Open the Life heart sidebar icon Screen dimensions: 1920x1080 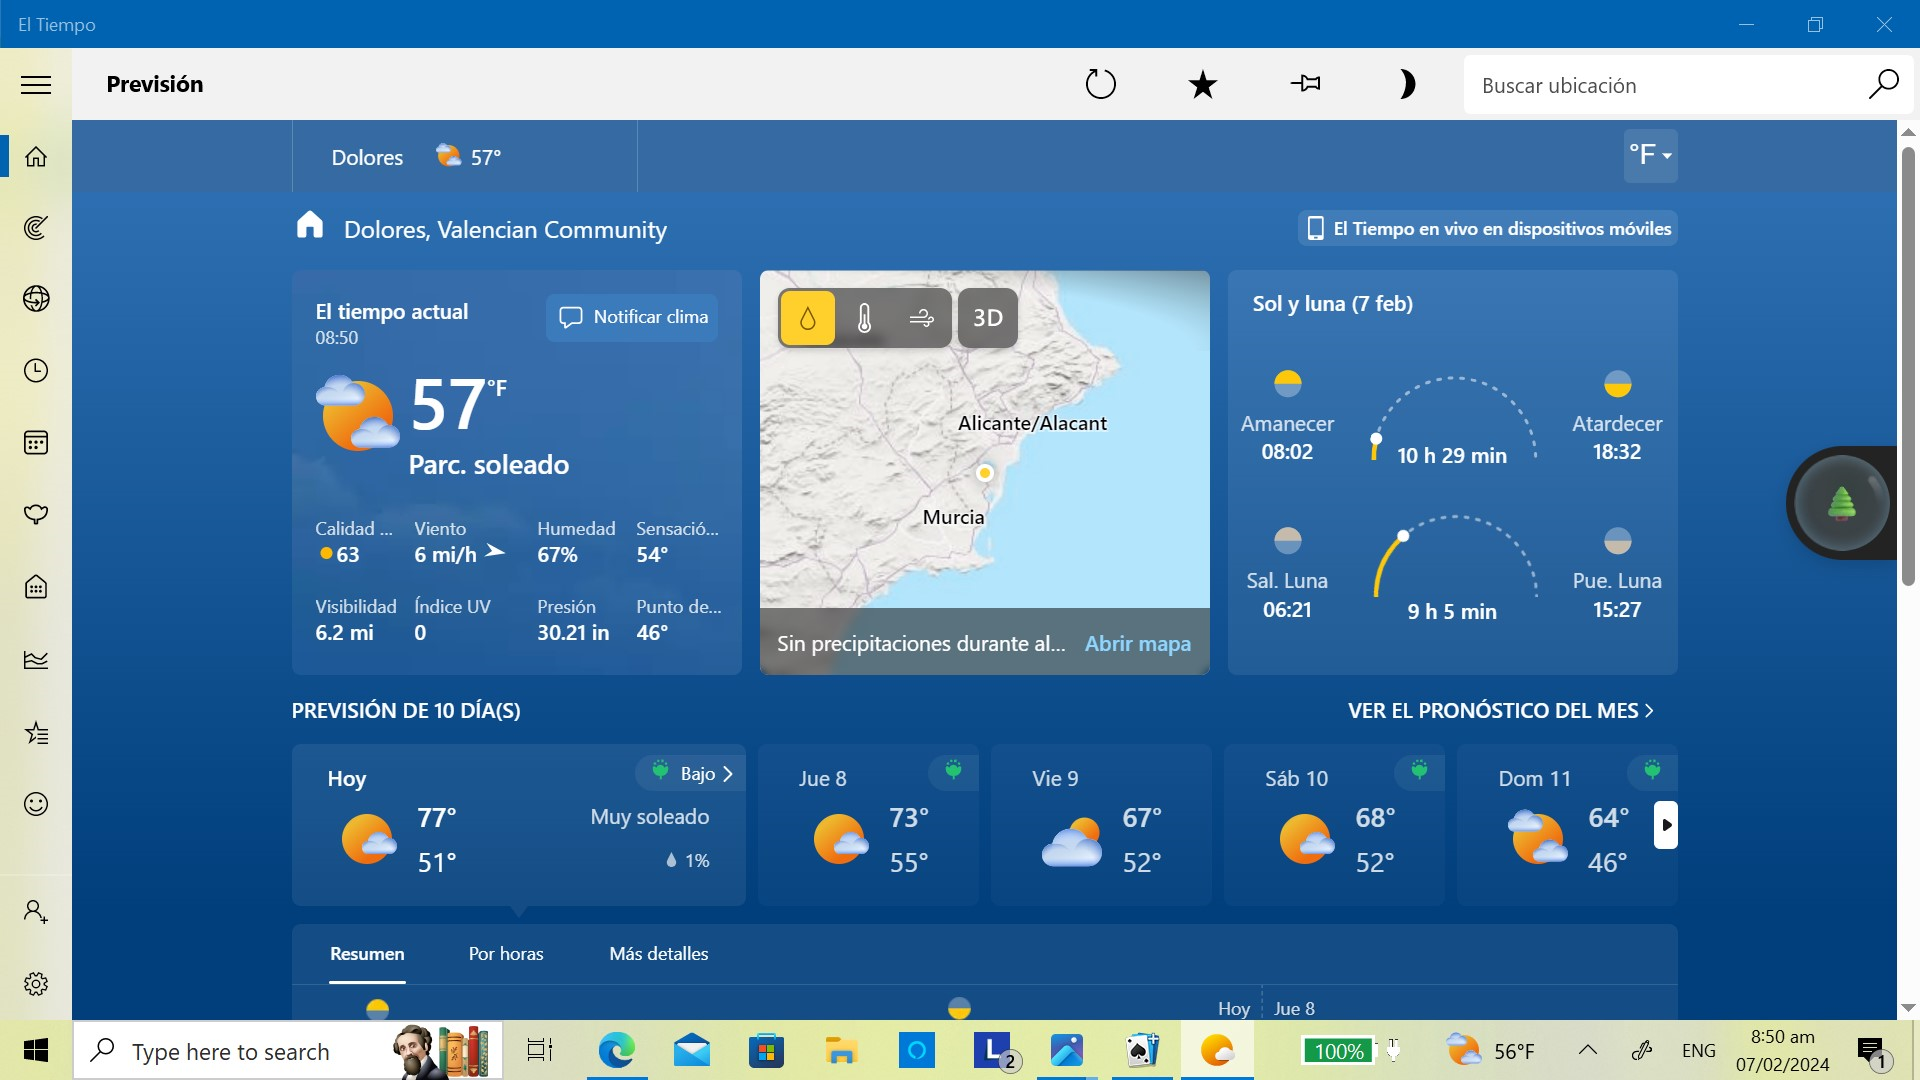[x=36, y=515]
